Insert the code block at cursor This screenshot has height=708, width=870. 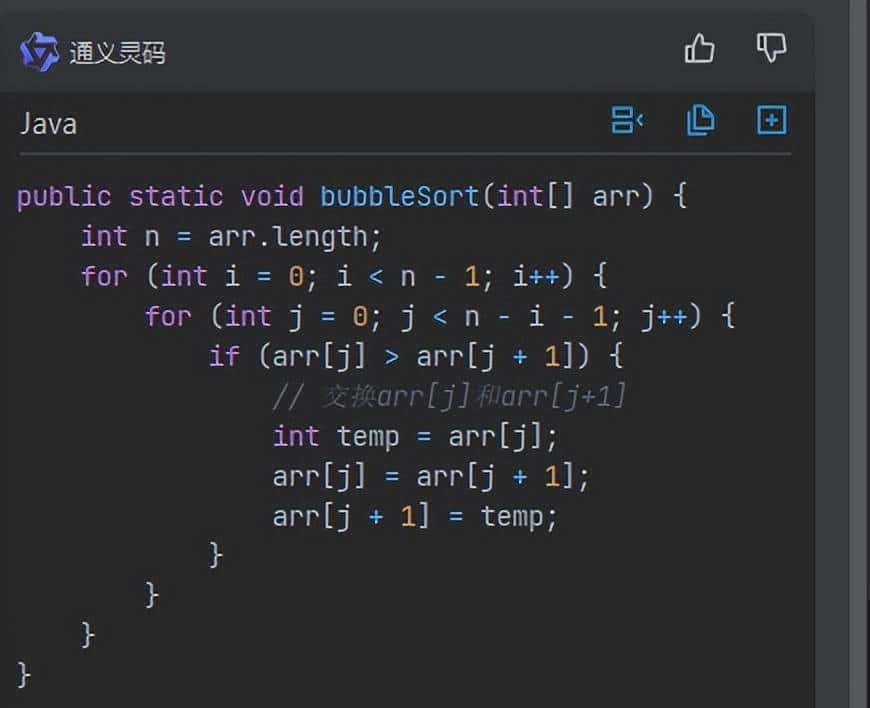pos(627,121)
